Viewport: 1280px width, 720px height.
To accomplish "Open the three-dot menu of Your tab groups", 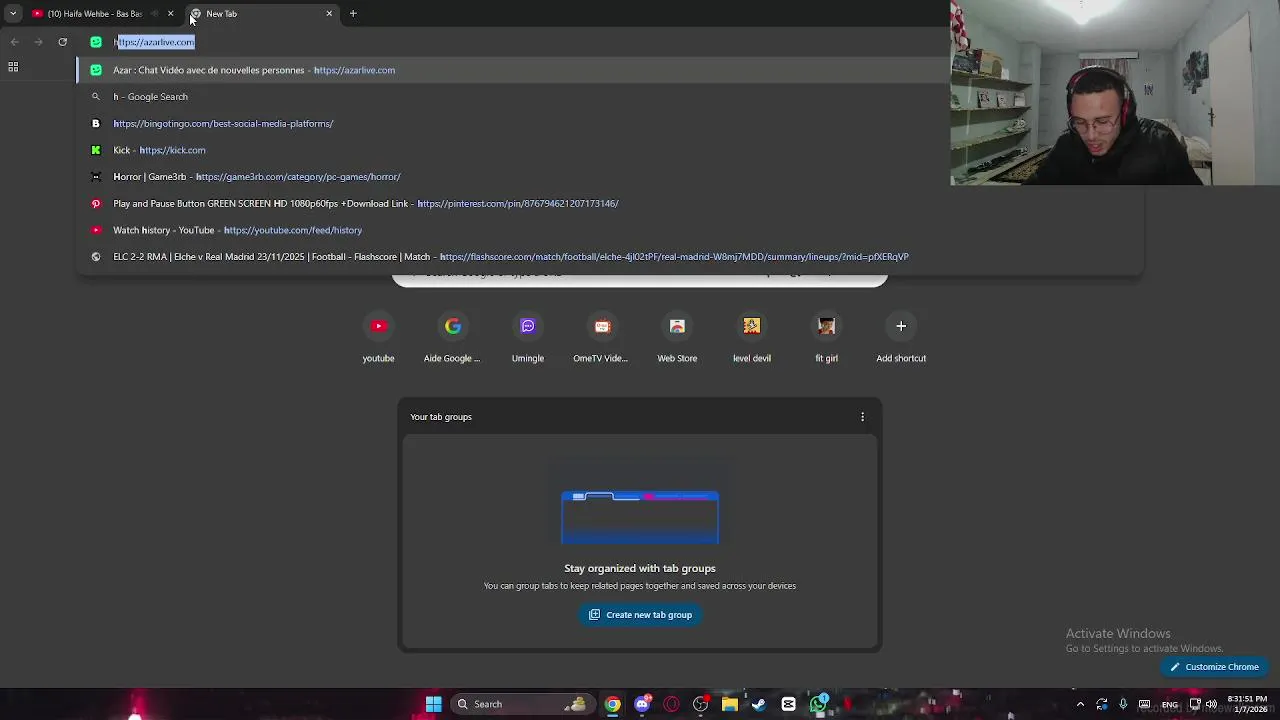I will pyautogui.click(x=863, y=417).
